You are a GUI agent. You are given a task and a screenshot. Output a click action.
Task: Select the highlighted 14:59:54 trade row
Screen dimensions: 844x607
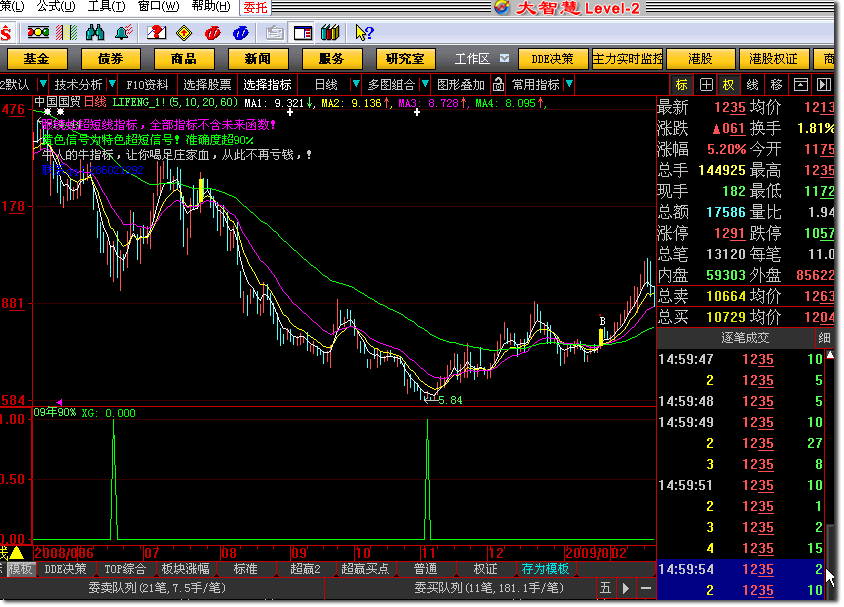tap(741, 569)
